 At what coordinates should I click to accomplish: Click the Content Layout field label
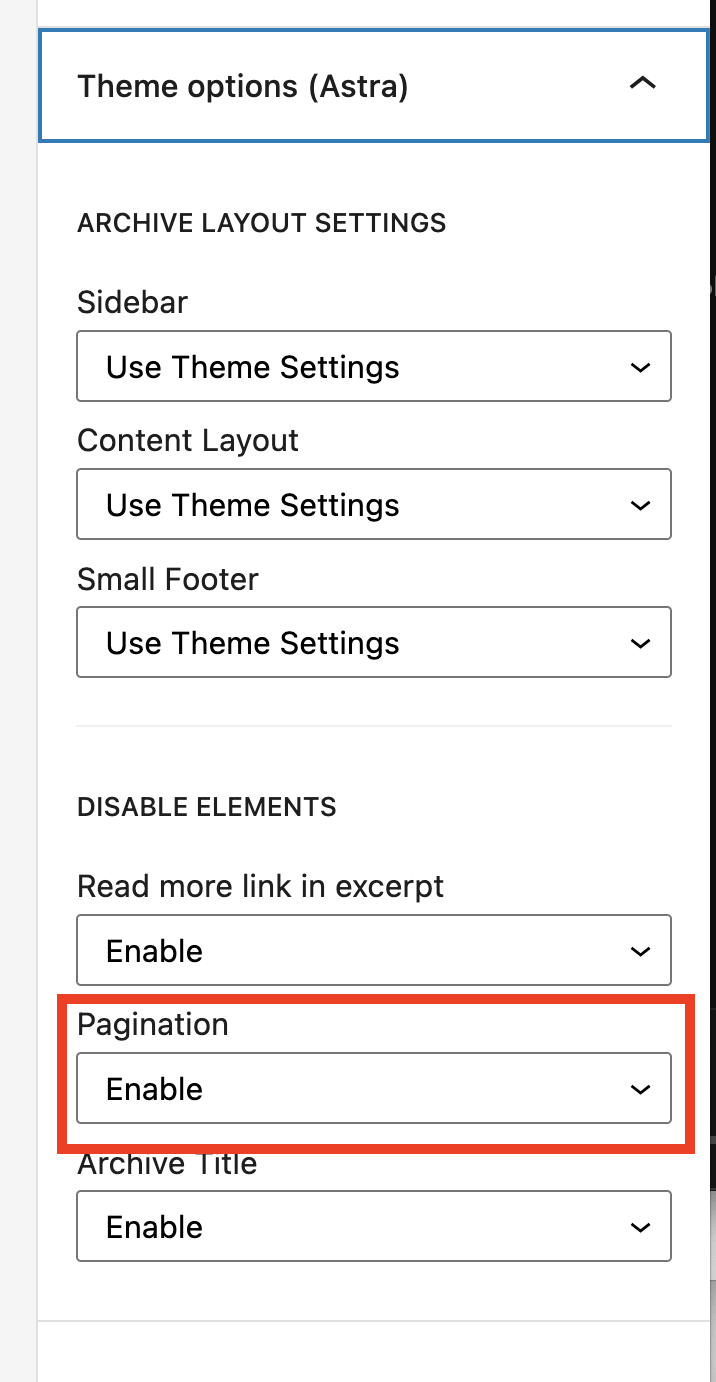pyautogui.click(x=188, y=441)
